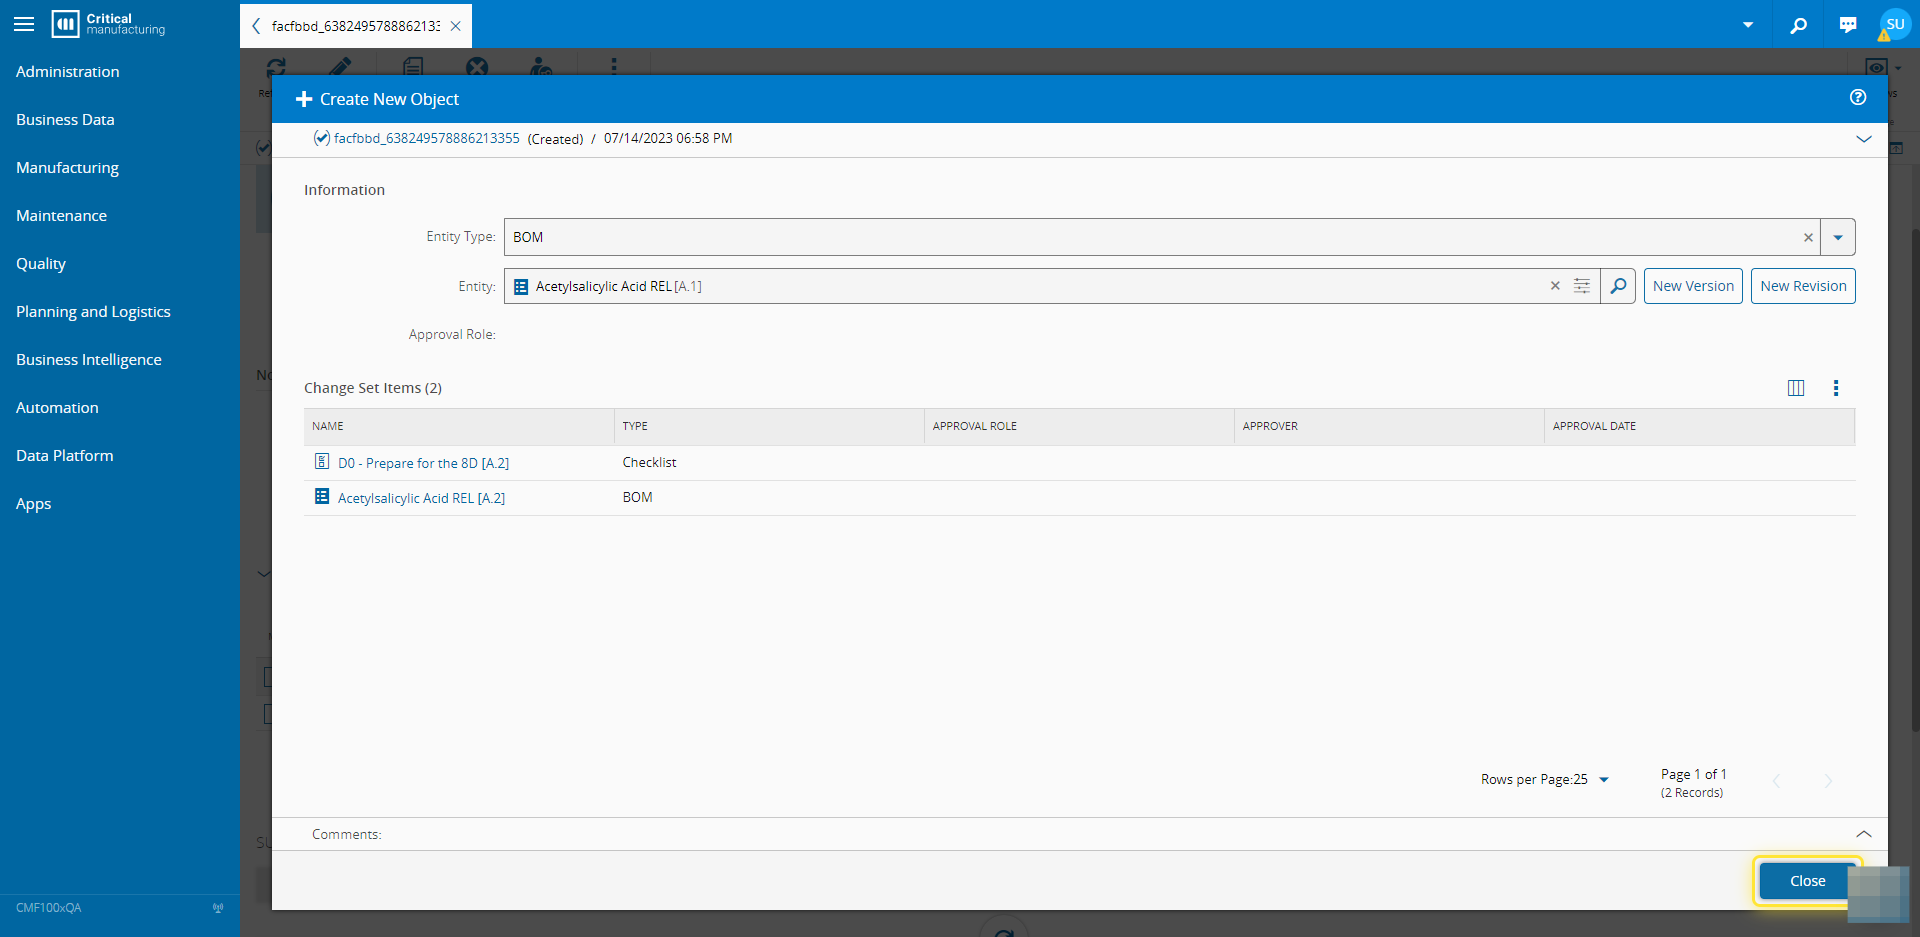Open the global search in top bar
Image resolution: width=1920 pixels, height=937 pixels.
[x=1798, y=25]
